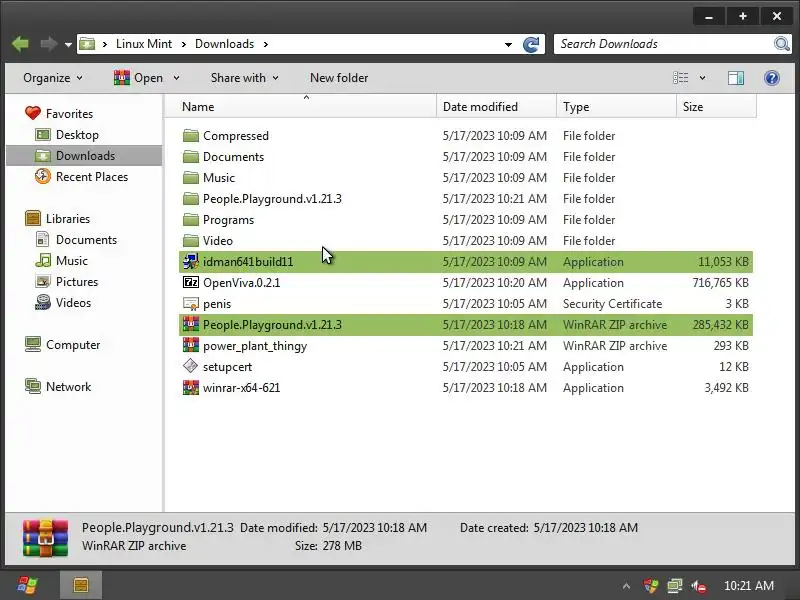Expand the chevron after Downloads breadcrumb
This screenshot has width=800, height=600.
[x=266, y=44]
